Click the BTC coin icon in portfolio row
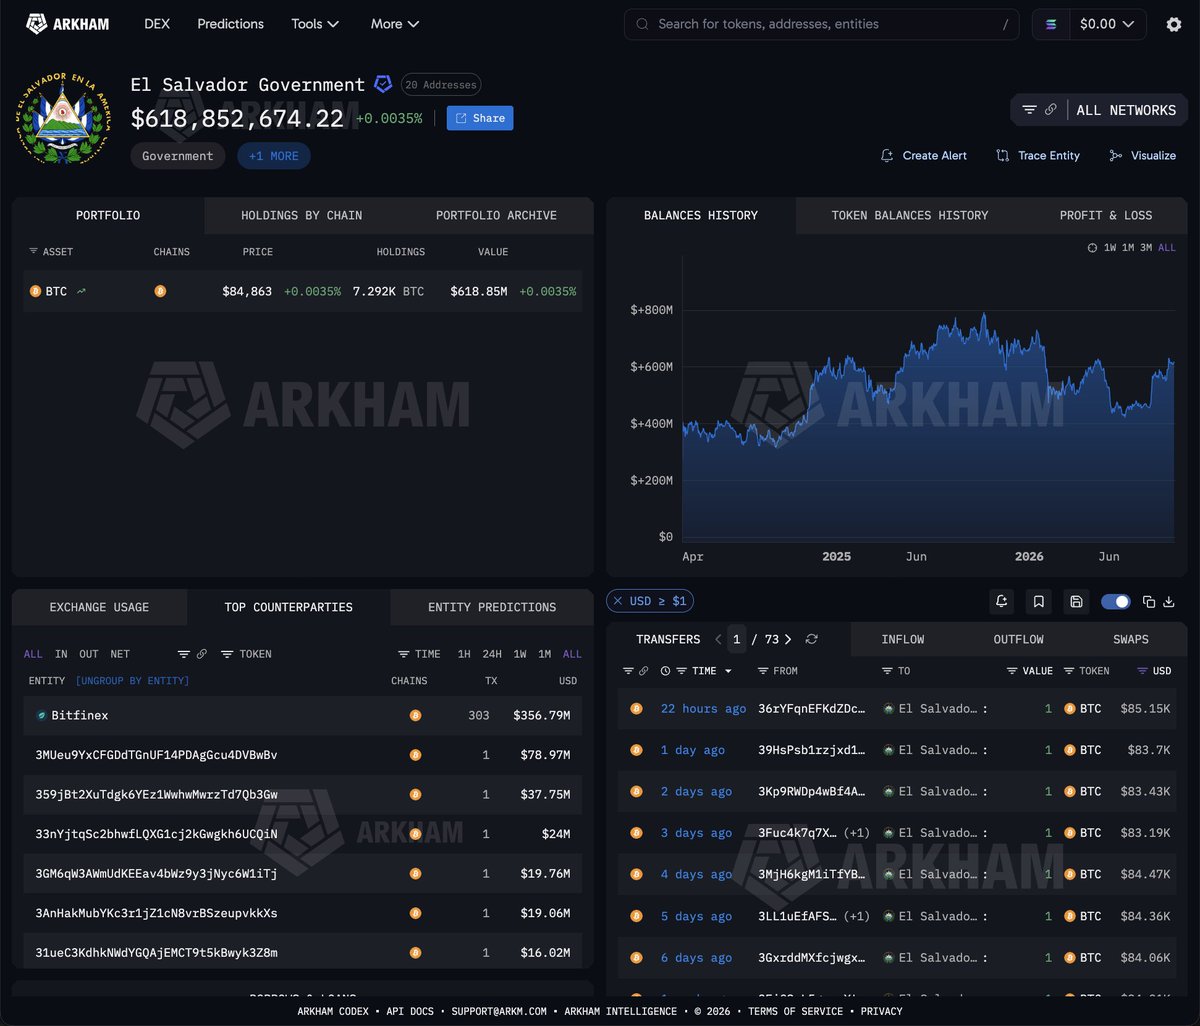The height and width of the screenshot is (1026, 1200). pos(36,291)
